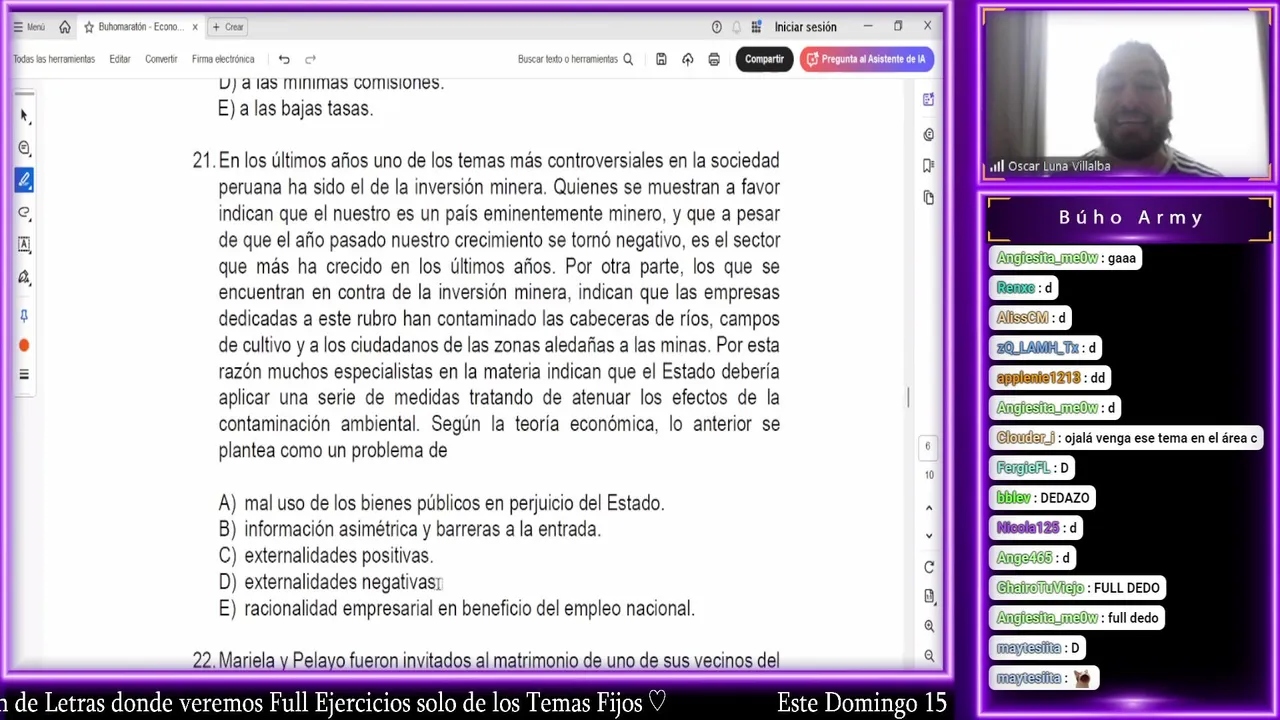Go to previous page with up arrow
Screen dimensions: 1280x720
[929, 508]
